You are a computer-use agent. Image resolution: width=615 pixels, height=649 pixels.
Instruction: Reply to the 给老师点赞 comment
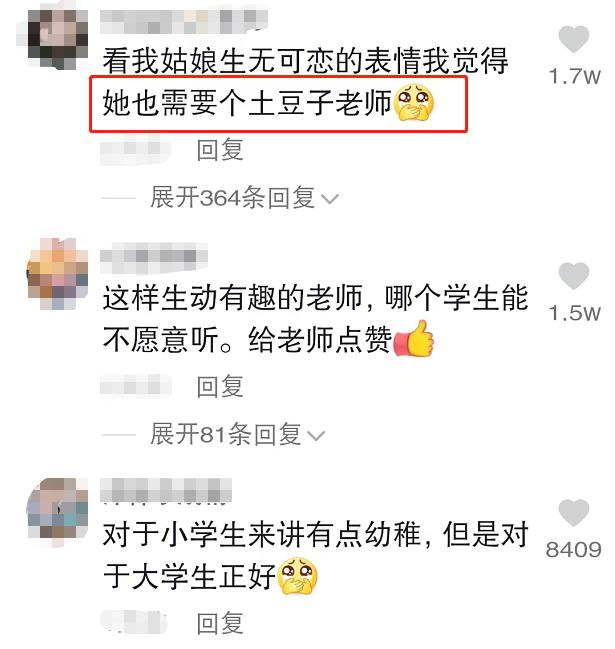[220, 387]
